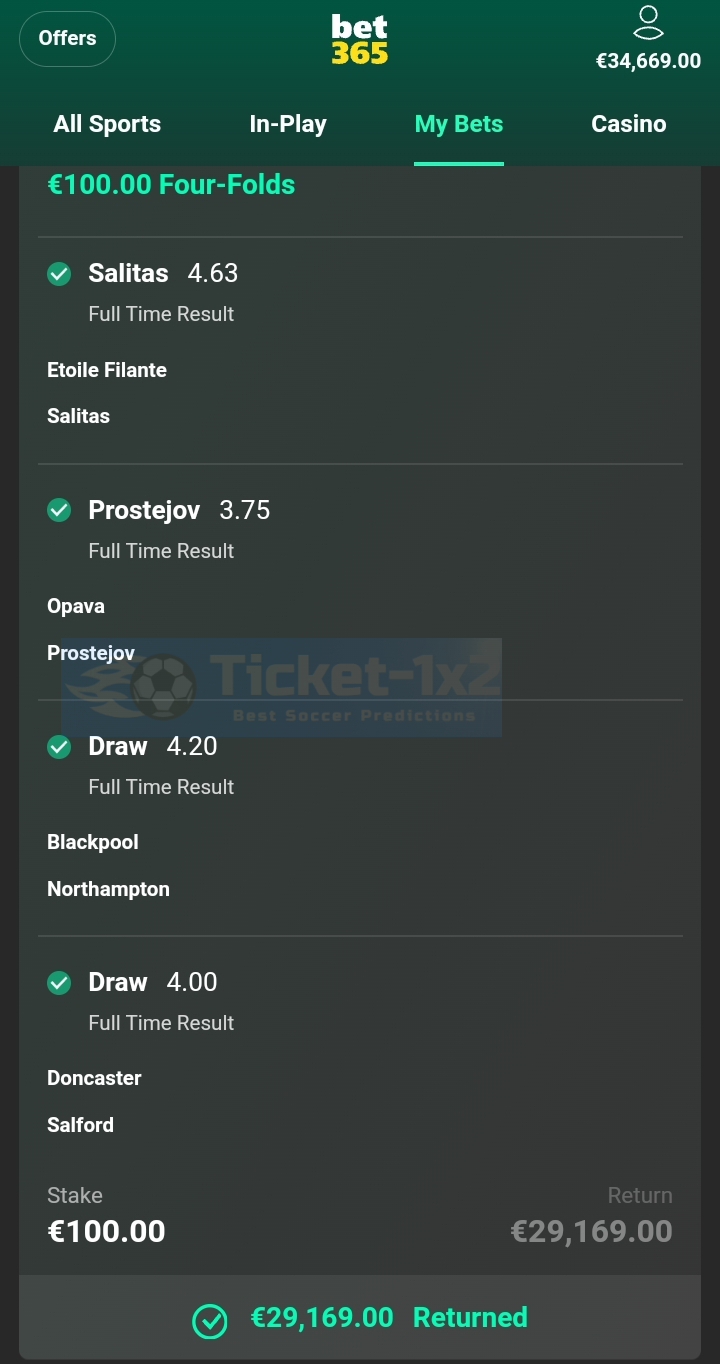Switch to the All Sports tab

(107, 124)
